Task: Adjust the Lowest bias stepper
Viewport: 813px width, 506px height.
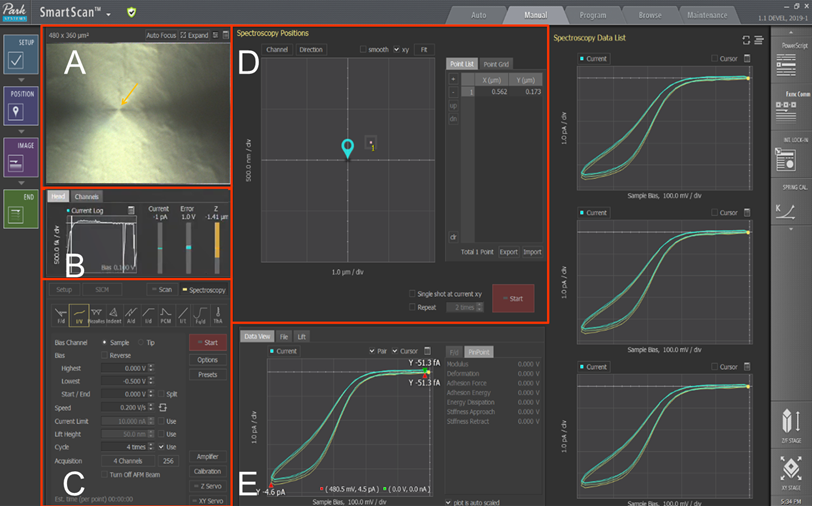Action: 151,381
